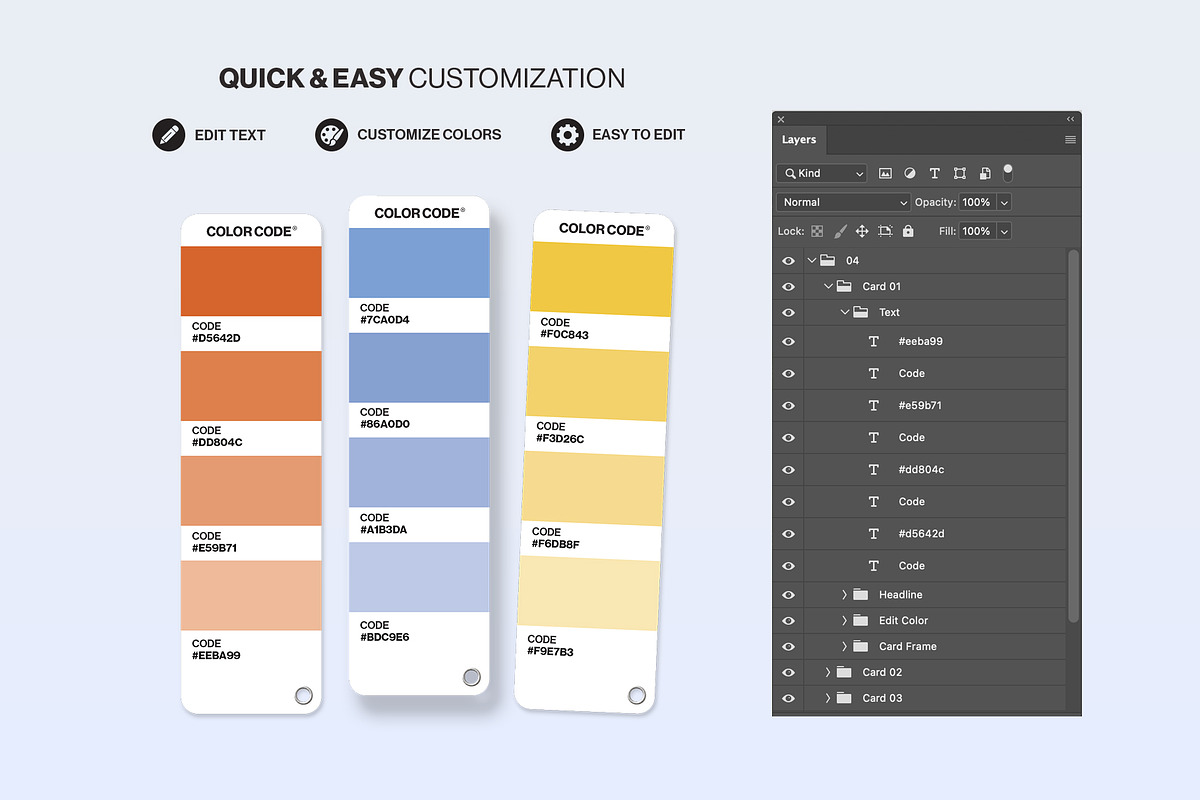Lock transparent pixels in Layers panel
Screen dimensions: 1200x800
pyautogui.click(x=817, y=231)
